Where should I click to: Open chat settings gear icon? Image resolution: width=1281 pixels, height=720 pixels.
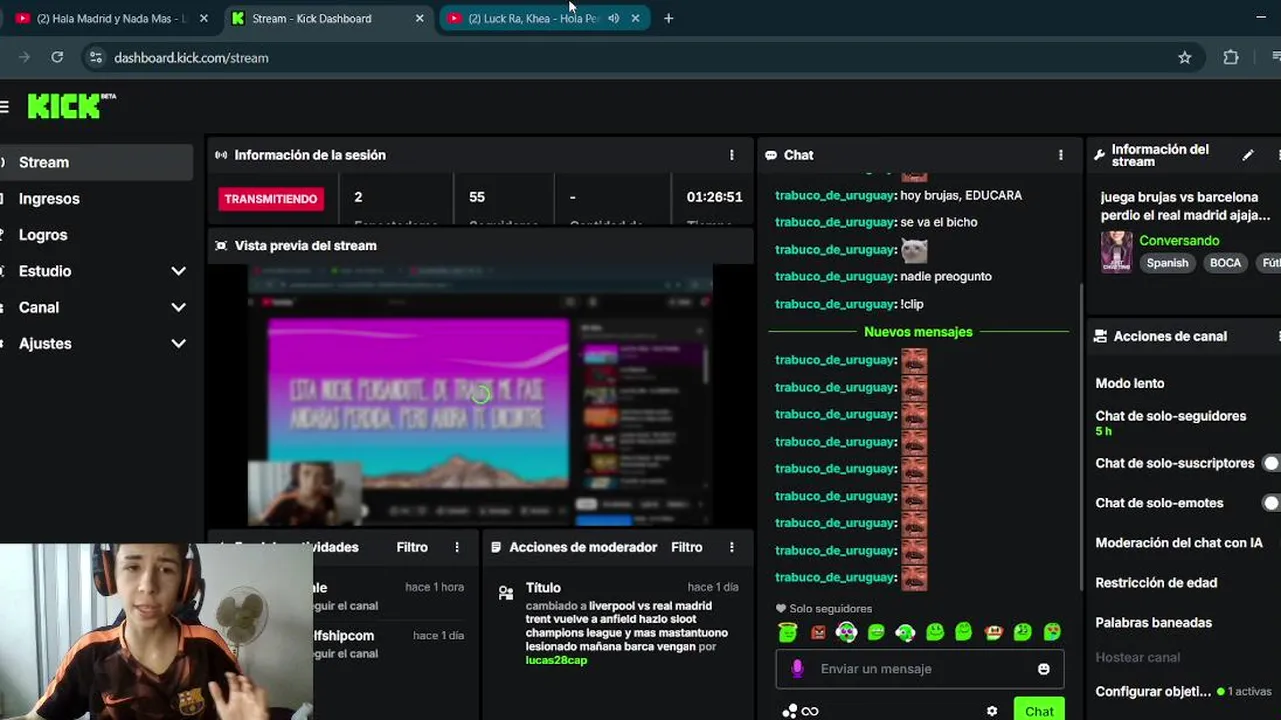point(992,711)
